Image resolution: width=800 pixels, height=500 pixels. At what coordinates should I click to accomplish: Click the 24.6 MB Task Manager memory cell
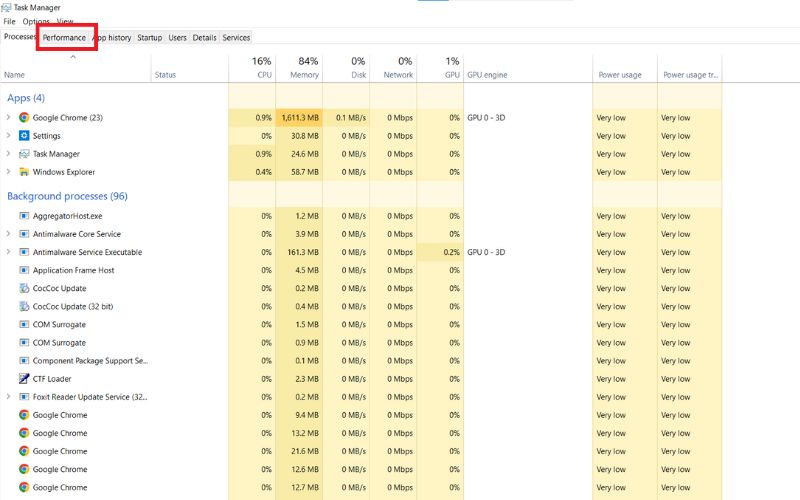click(299, 154)
